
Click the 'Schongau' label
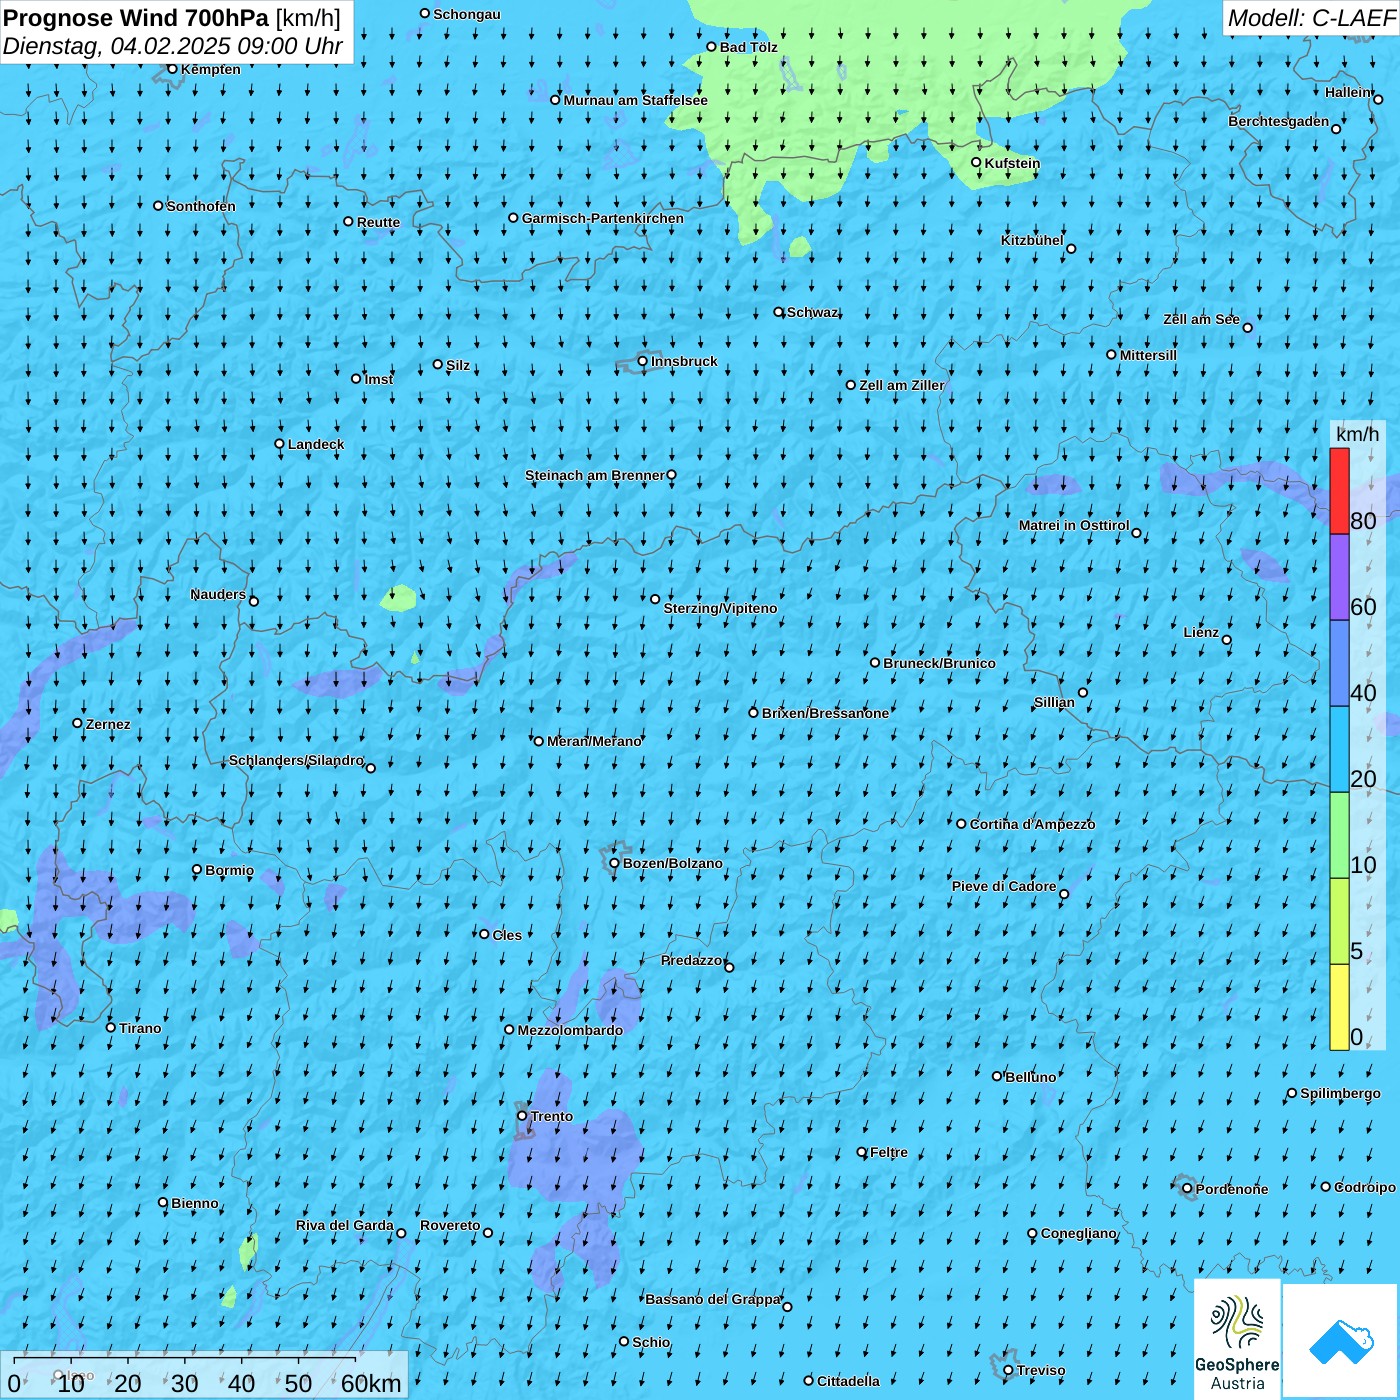467,14
